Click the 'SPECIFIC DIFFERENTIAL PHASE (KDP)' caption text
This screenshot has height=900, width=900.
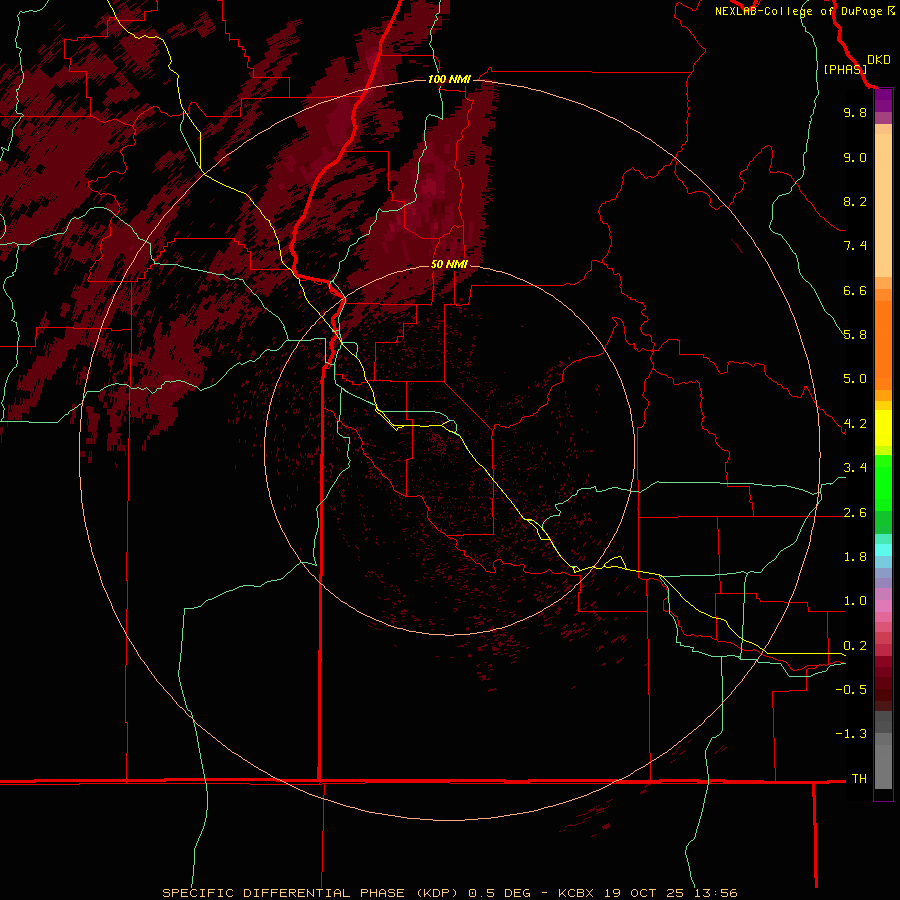point(310,893)
